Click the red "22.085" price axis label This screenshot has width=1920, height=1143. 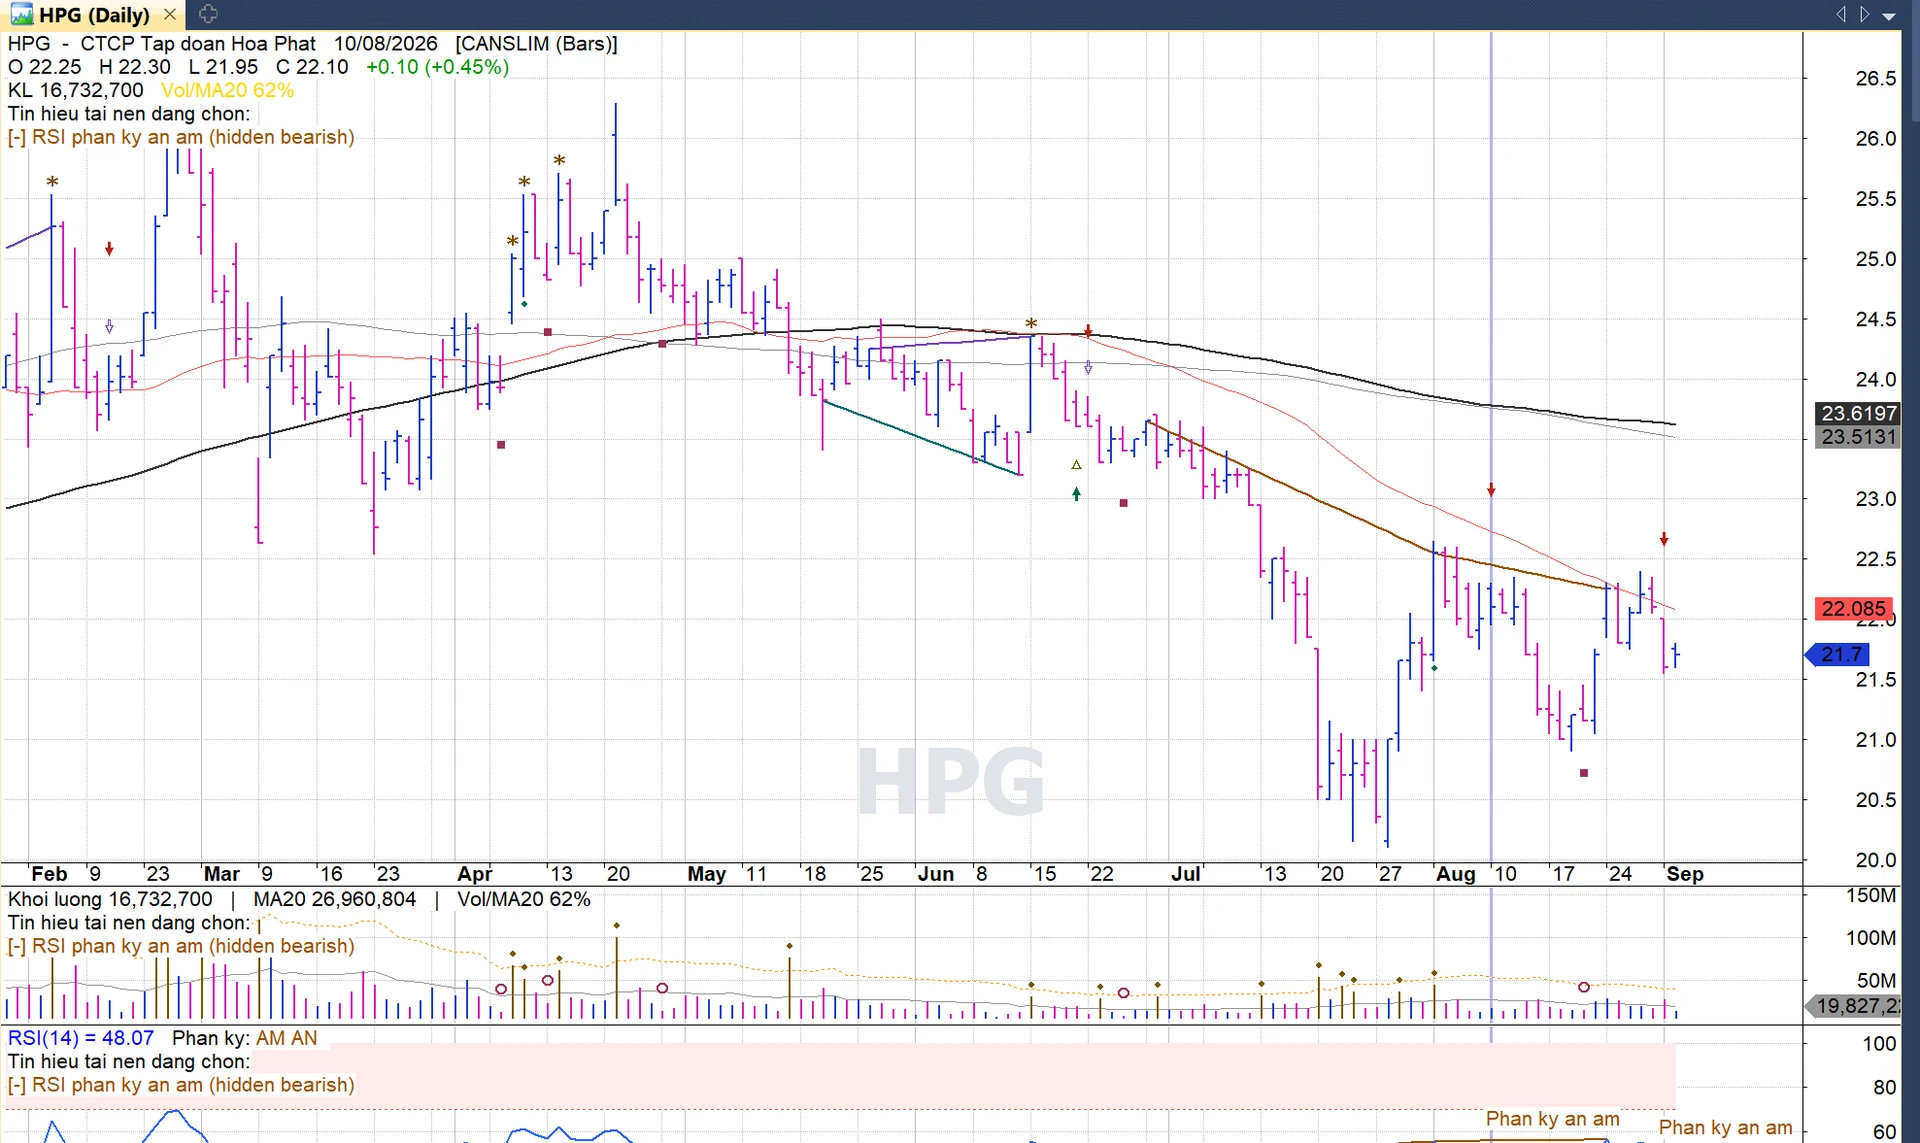point(1853,608)
